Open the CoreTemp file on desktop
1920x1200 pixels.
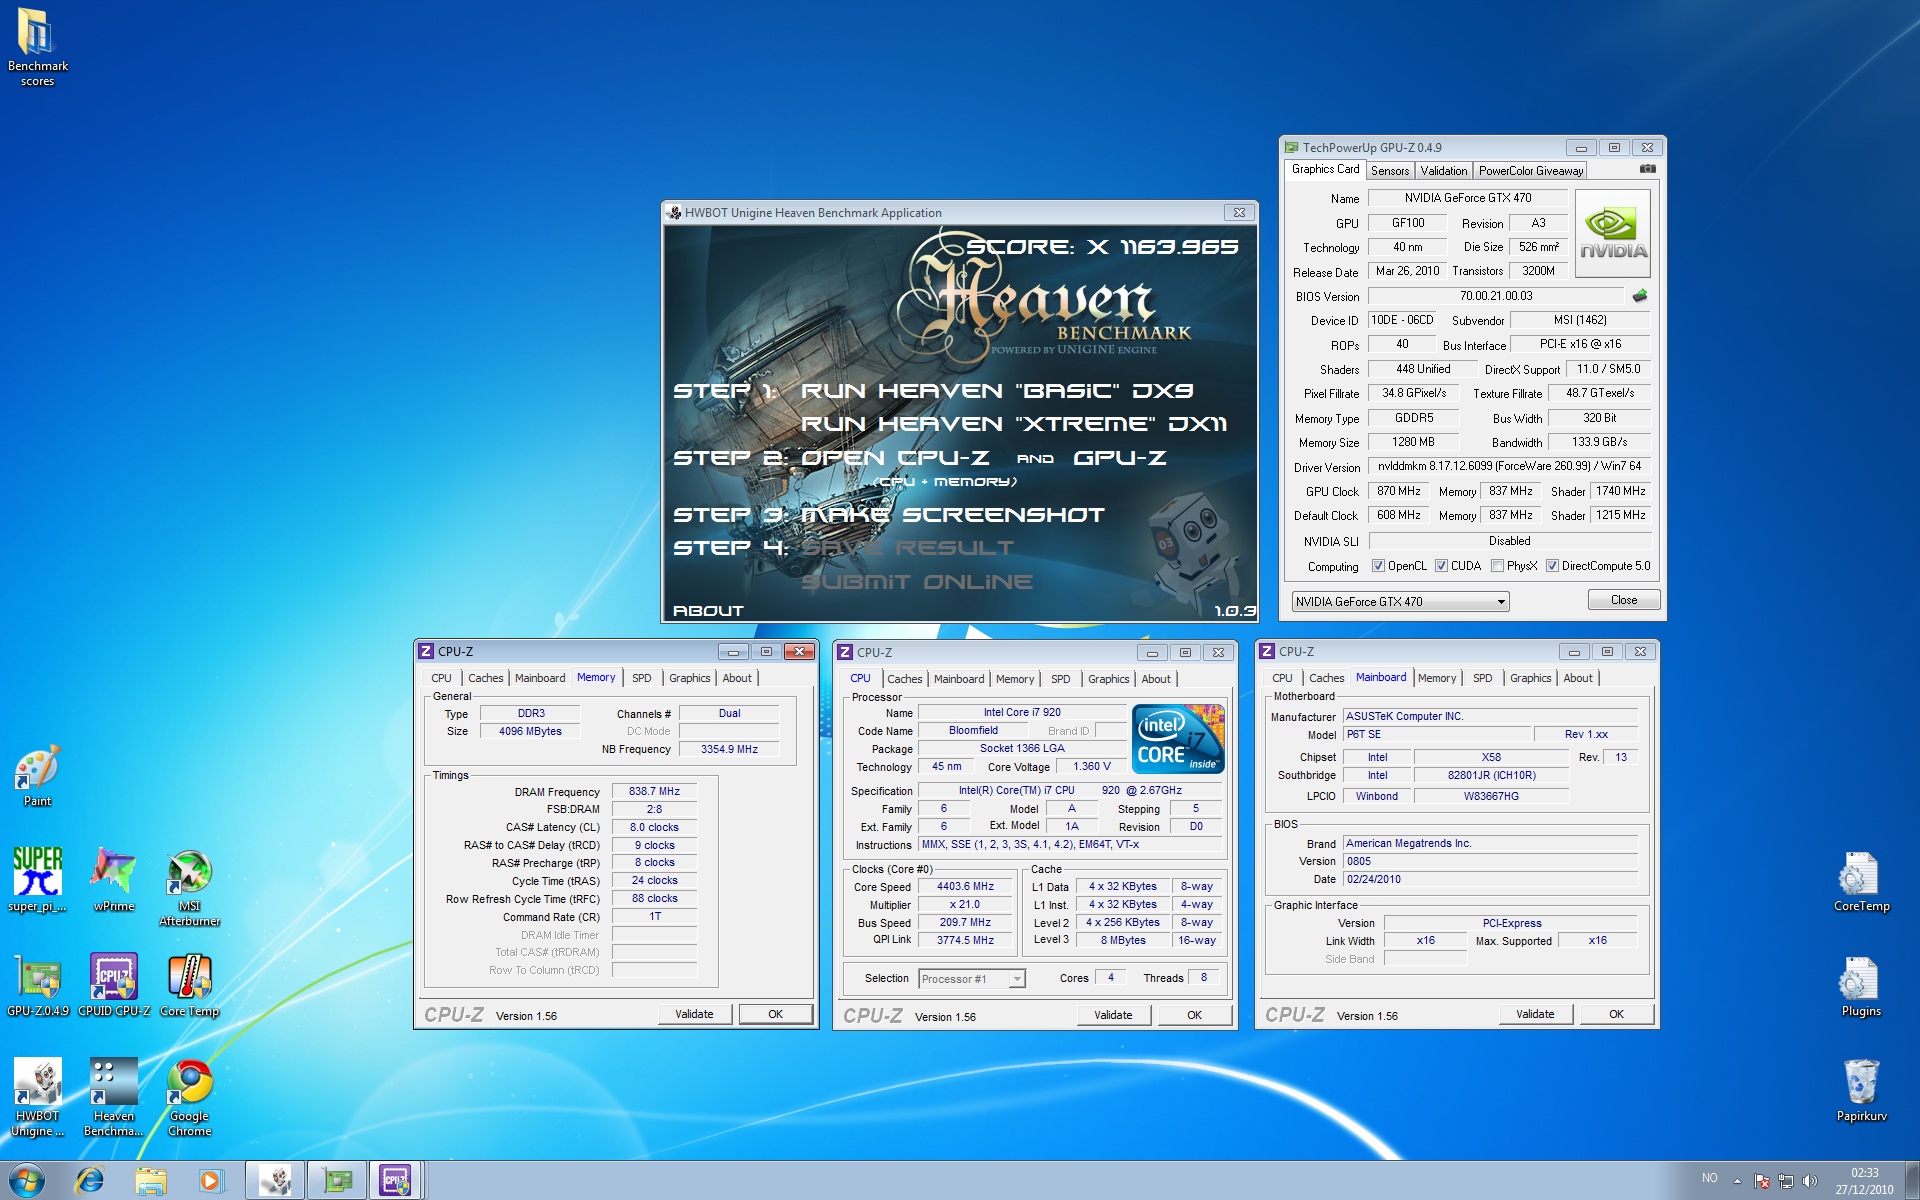pos(1861,880)
